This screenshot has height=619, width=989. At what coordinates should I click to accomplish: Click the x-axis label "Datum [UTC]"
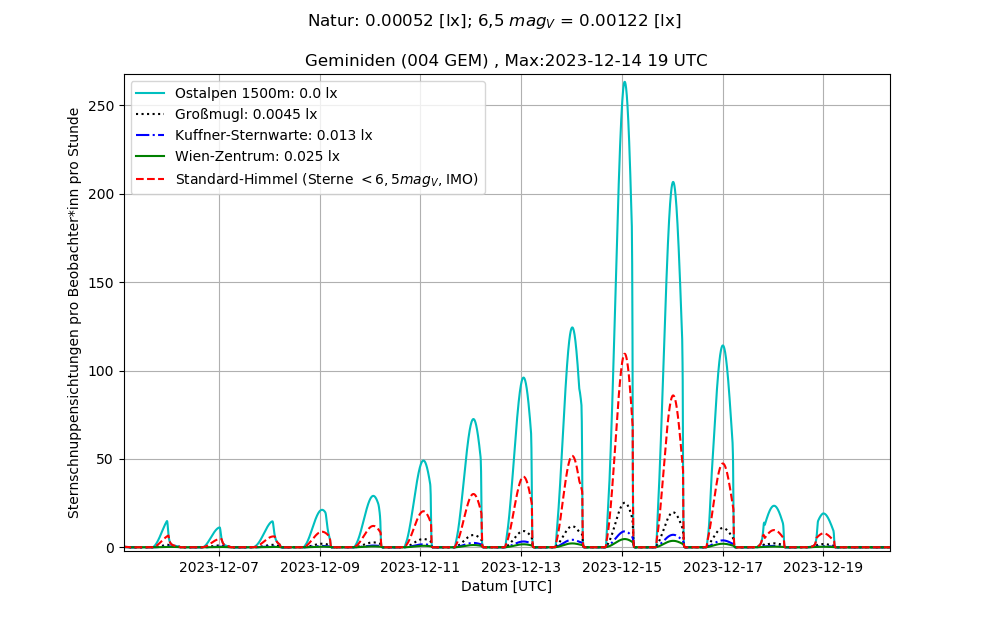(x=506, y=586)
